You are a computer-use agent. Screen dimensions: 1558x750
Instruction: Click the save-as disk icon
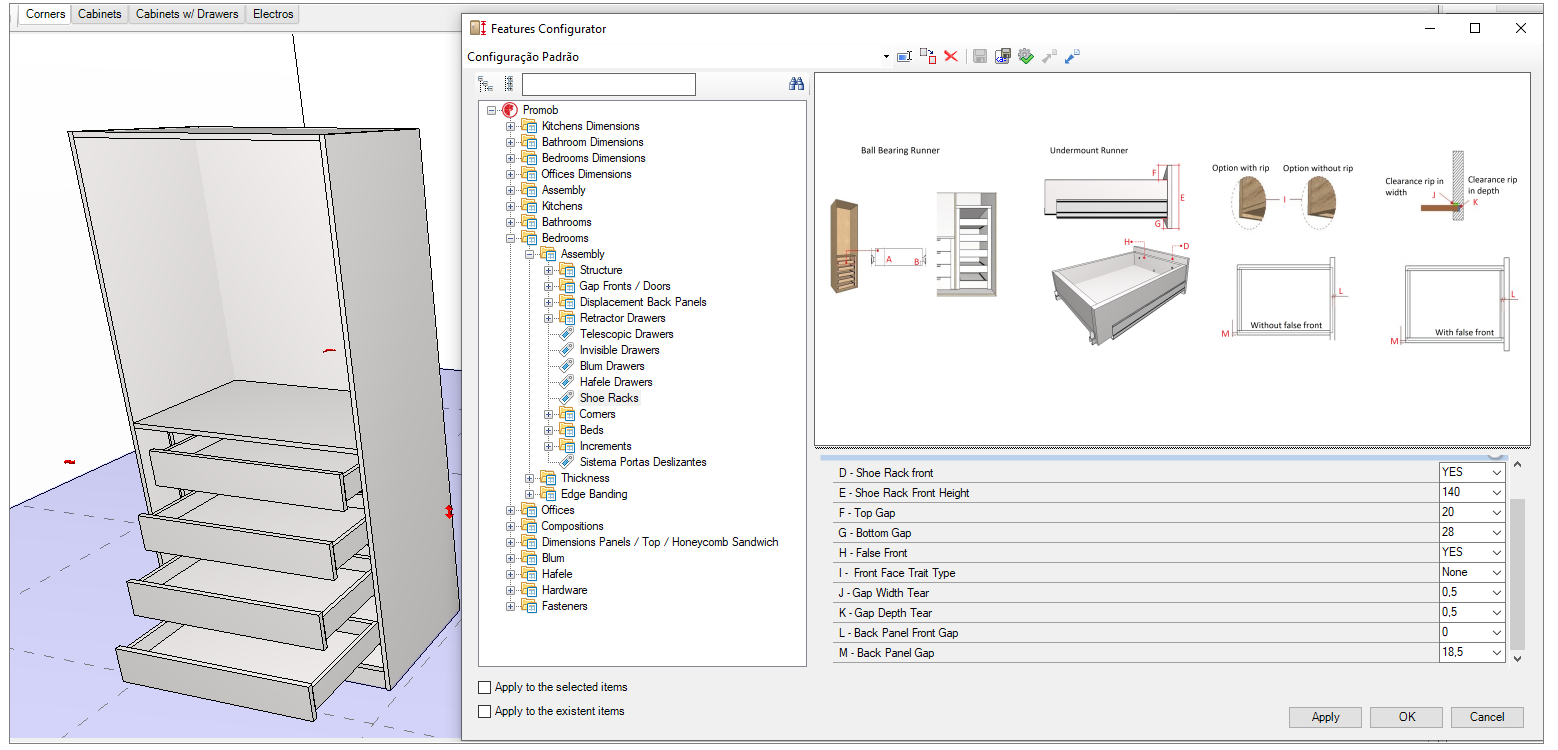tap(1003, 57)
